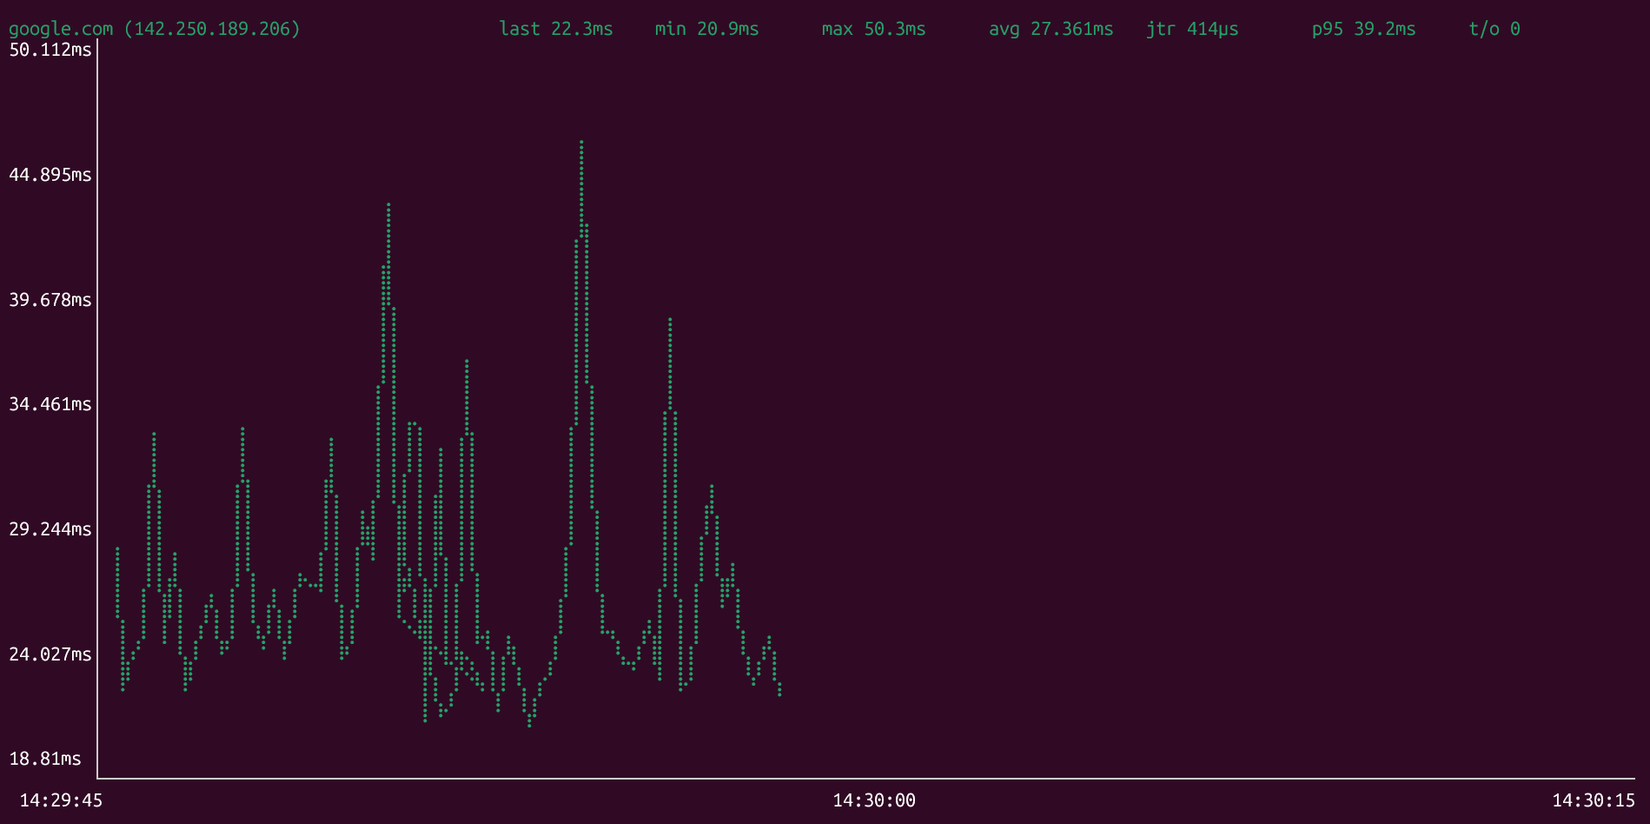Click the max 50.3ms statistic
This screenshot has width=1650, height=824.
coord(873,29)
